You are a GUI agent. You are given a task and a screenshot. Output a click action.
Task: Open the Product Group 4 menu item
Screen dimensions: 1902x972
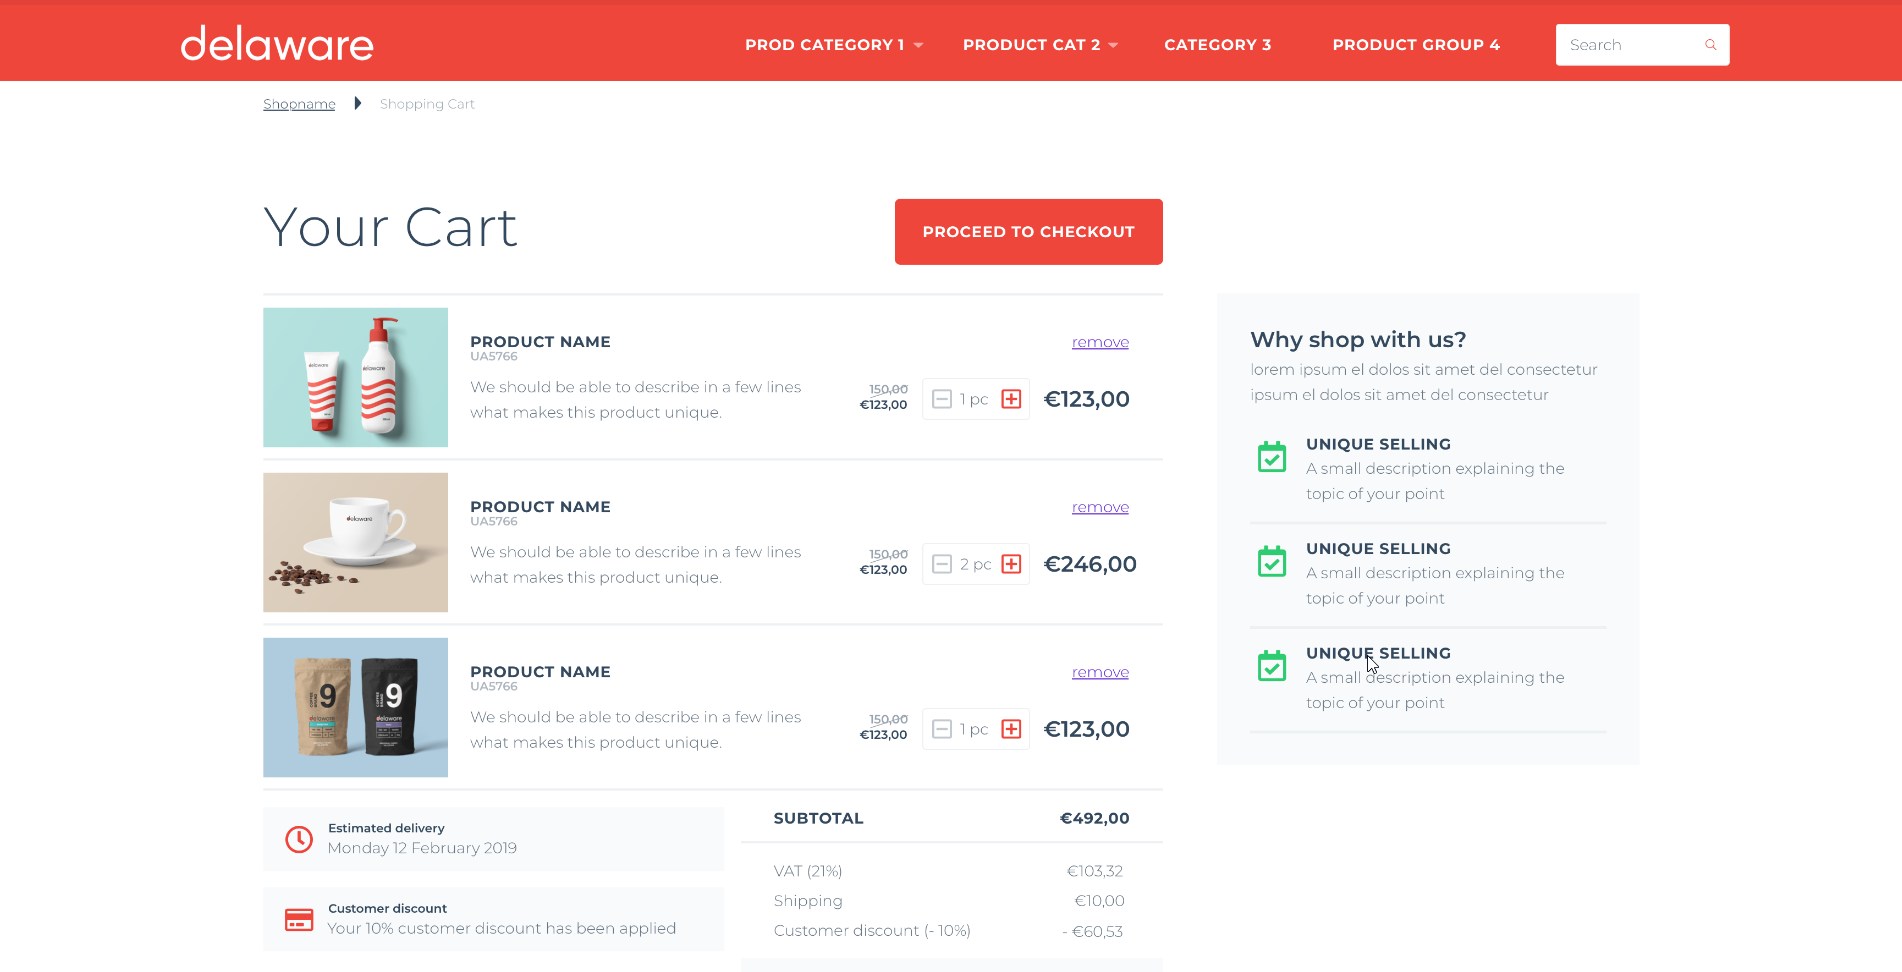pos(1415,45)
